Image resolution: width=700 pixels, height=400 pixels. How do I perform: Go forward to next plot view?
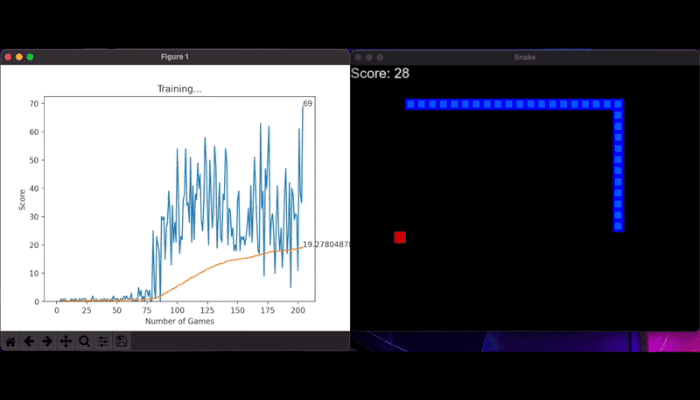pyautogui.click(x=47, y=341)
